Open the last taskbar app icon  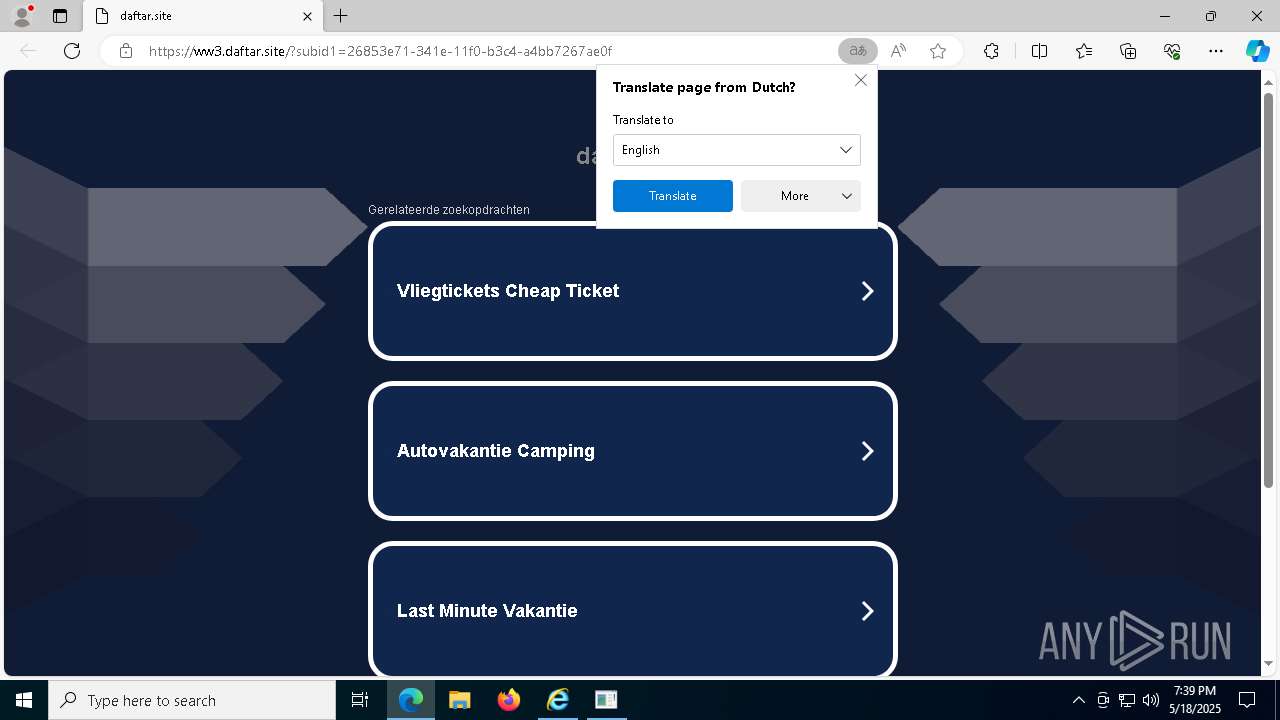click(606, 700)
